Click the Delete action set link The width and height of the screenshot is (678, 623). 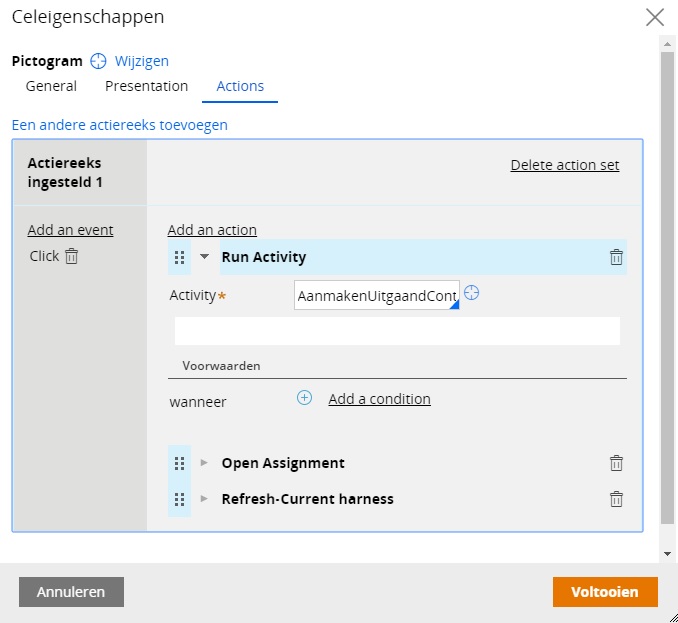[565, 165]
